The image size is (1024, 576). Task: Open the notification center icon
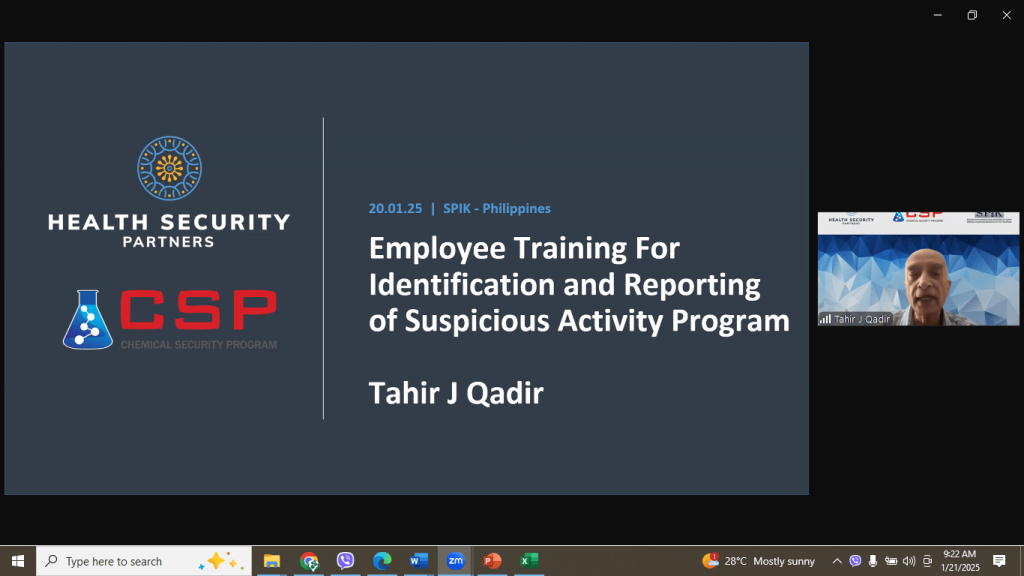(999, 561)
